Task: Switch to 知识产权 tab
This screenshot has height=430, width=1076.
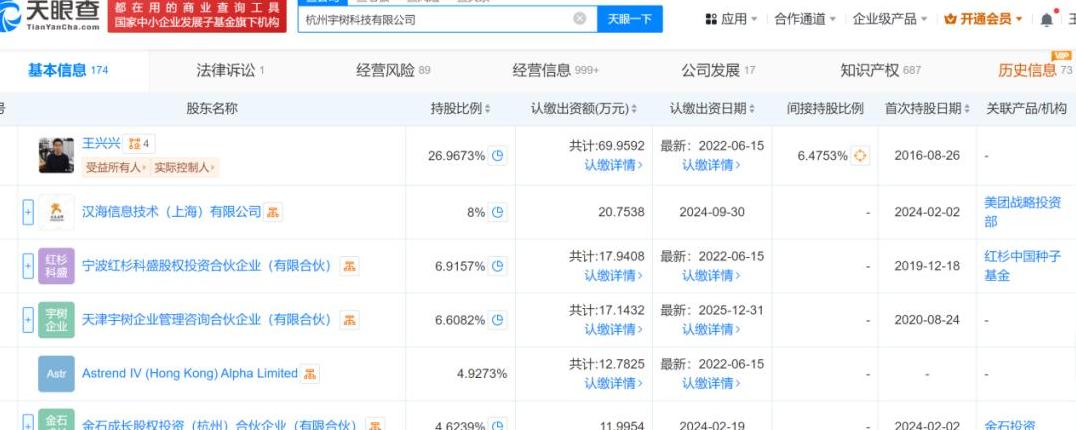Action: 880,70
